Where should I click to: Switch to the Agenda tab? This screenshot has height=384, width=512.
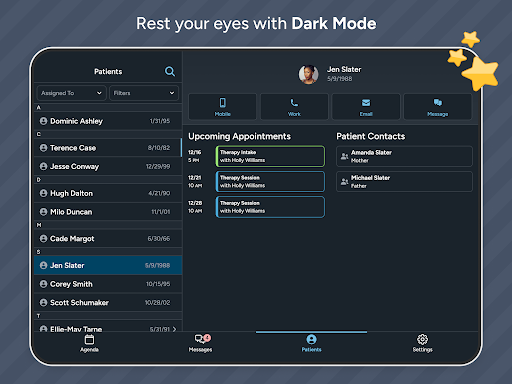pyautogui.click(x=89, y=343)
